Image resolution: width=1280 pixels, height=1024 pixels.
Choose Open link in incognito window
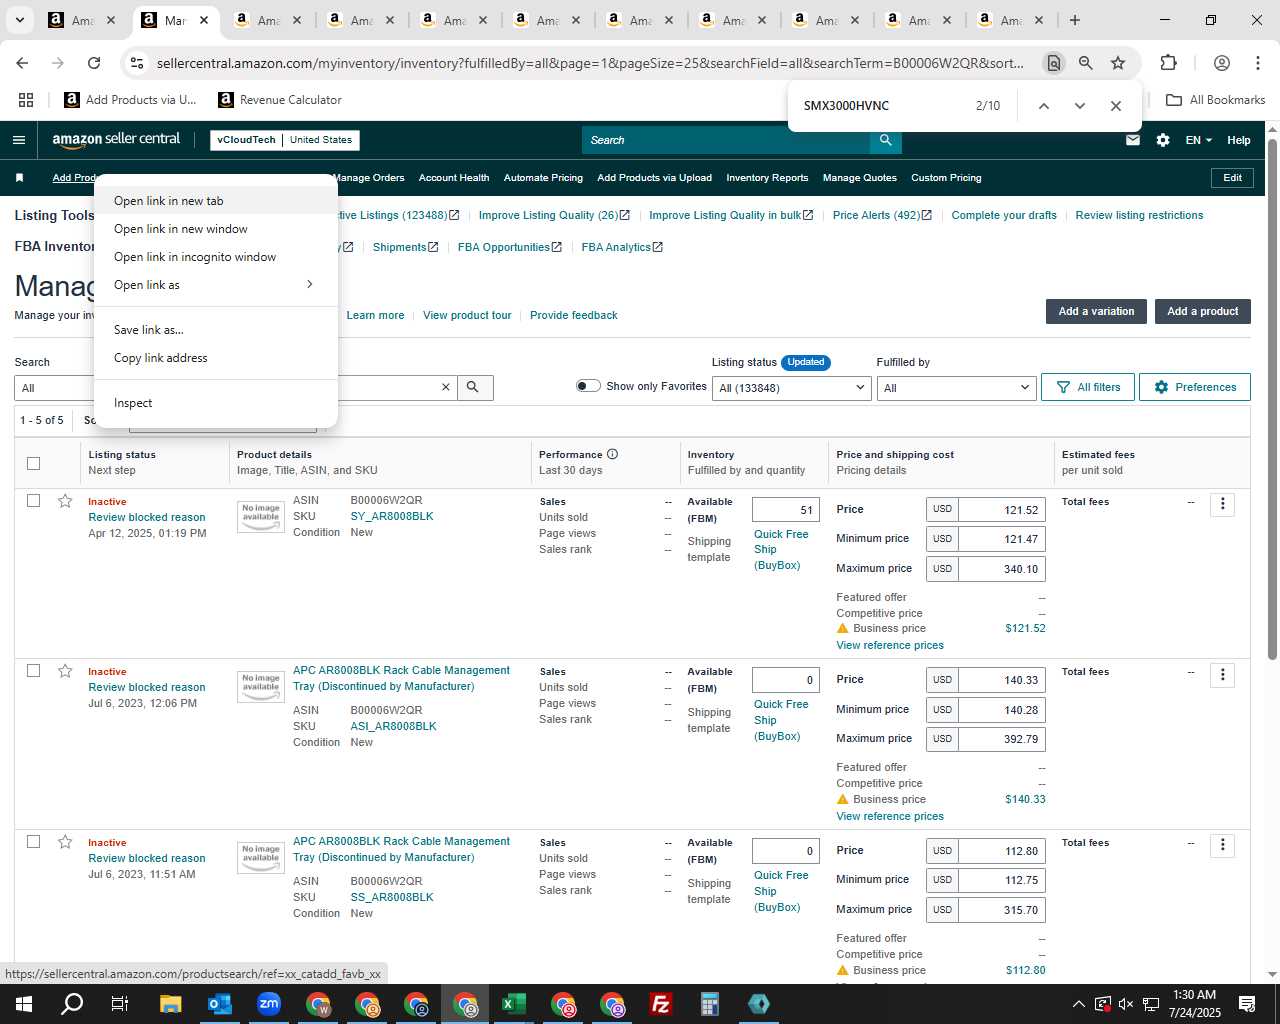click(x=215, y=257)
